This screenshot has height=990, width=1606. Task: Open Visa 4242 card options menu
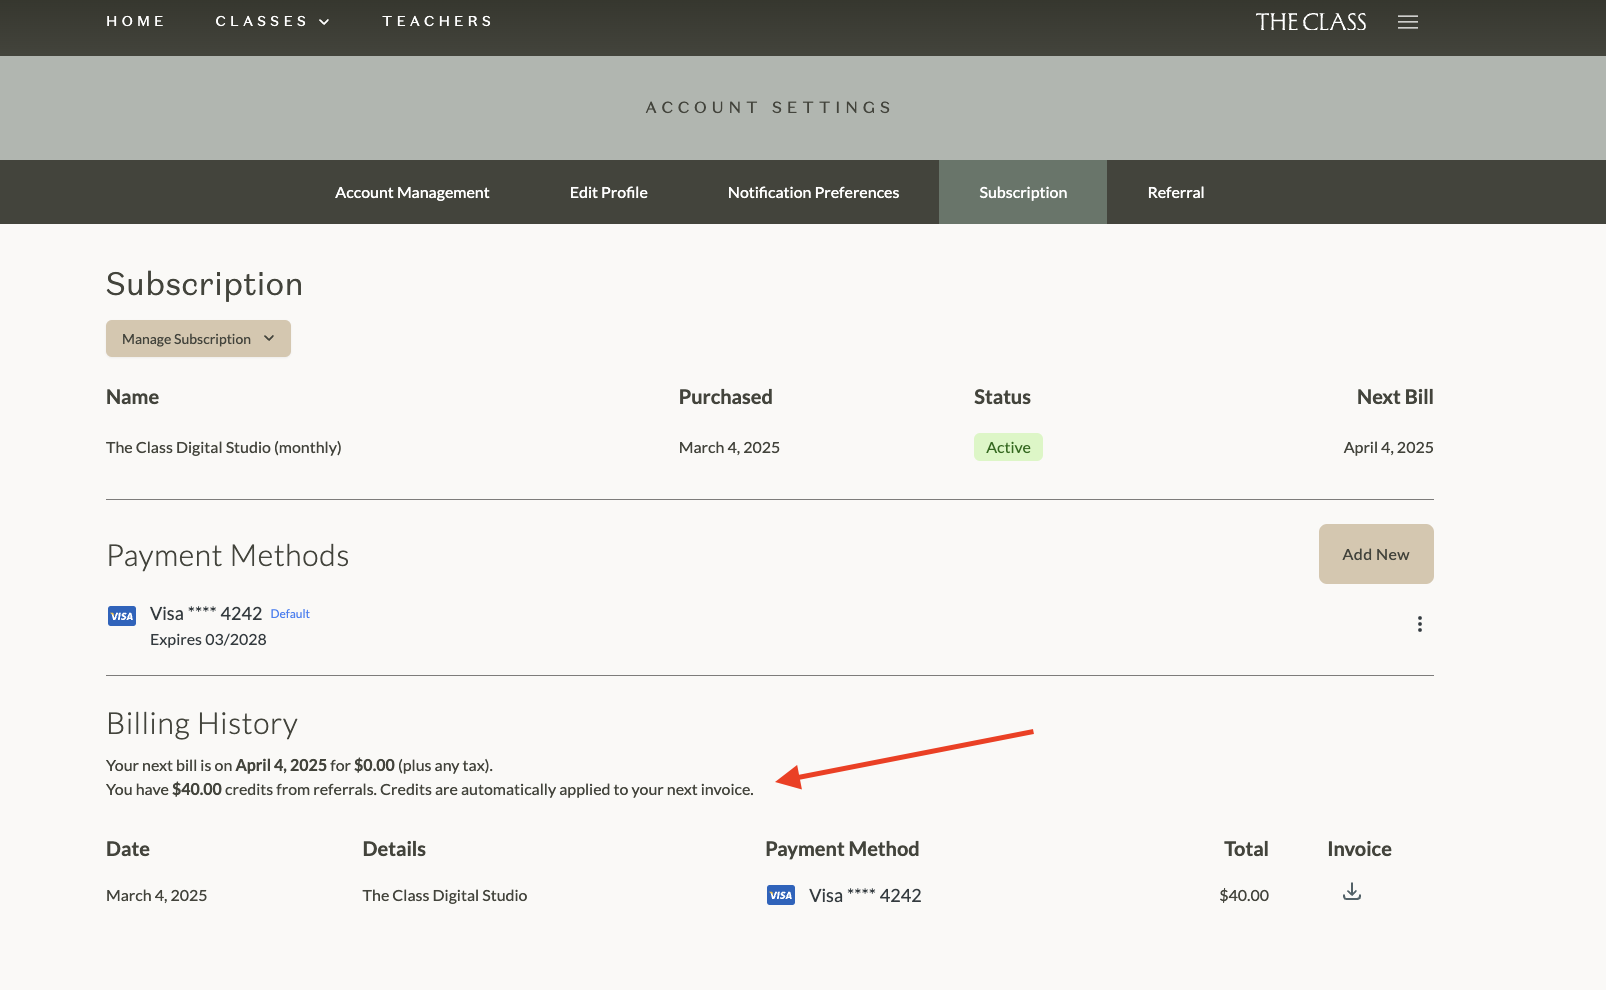click(x=1419, y=624)
